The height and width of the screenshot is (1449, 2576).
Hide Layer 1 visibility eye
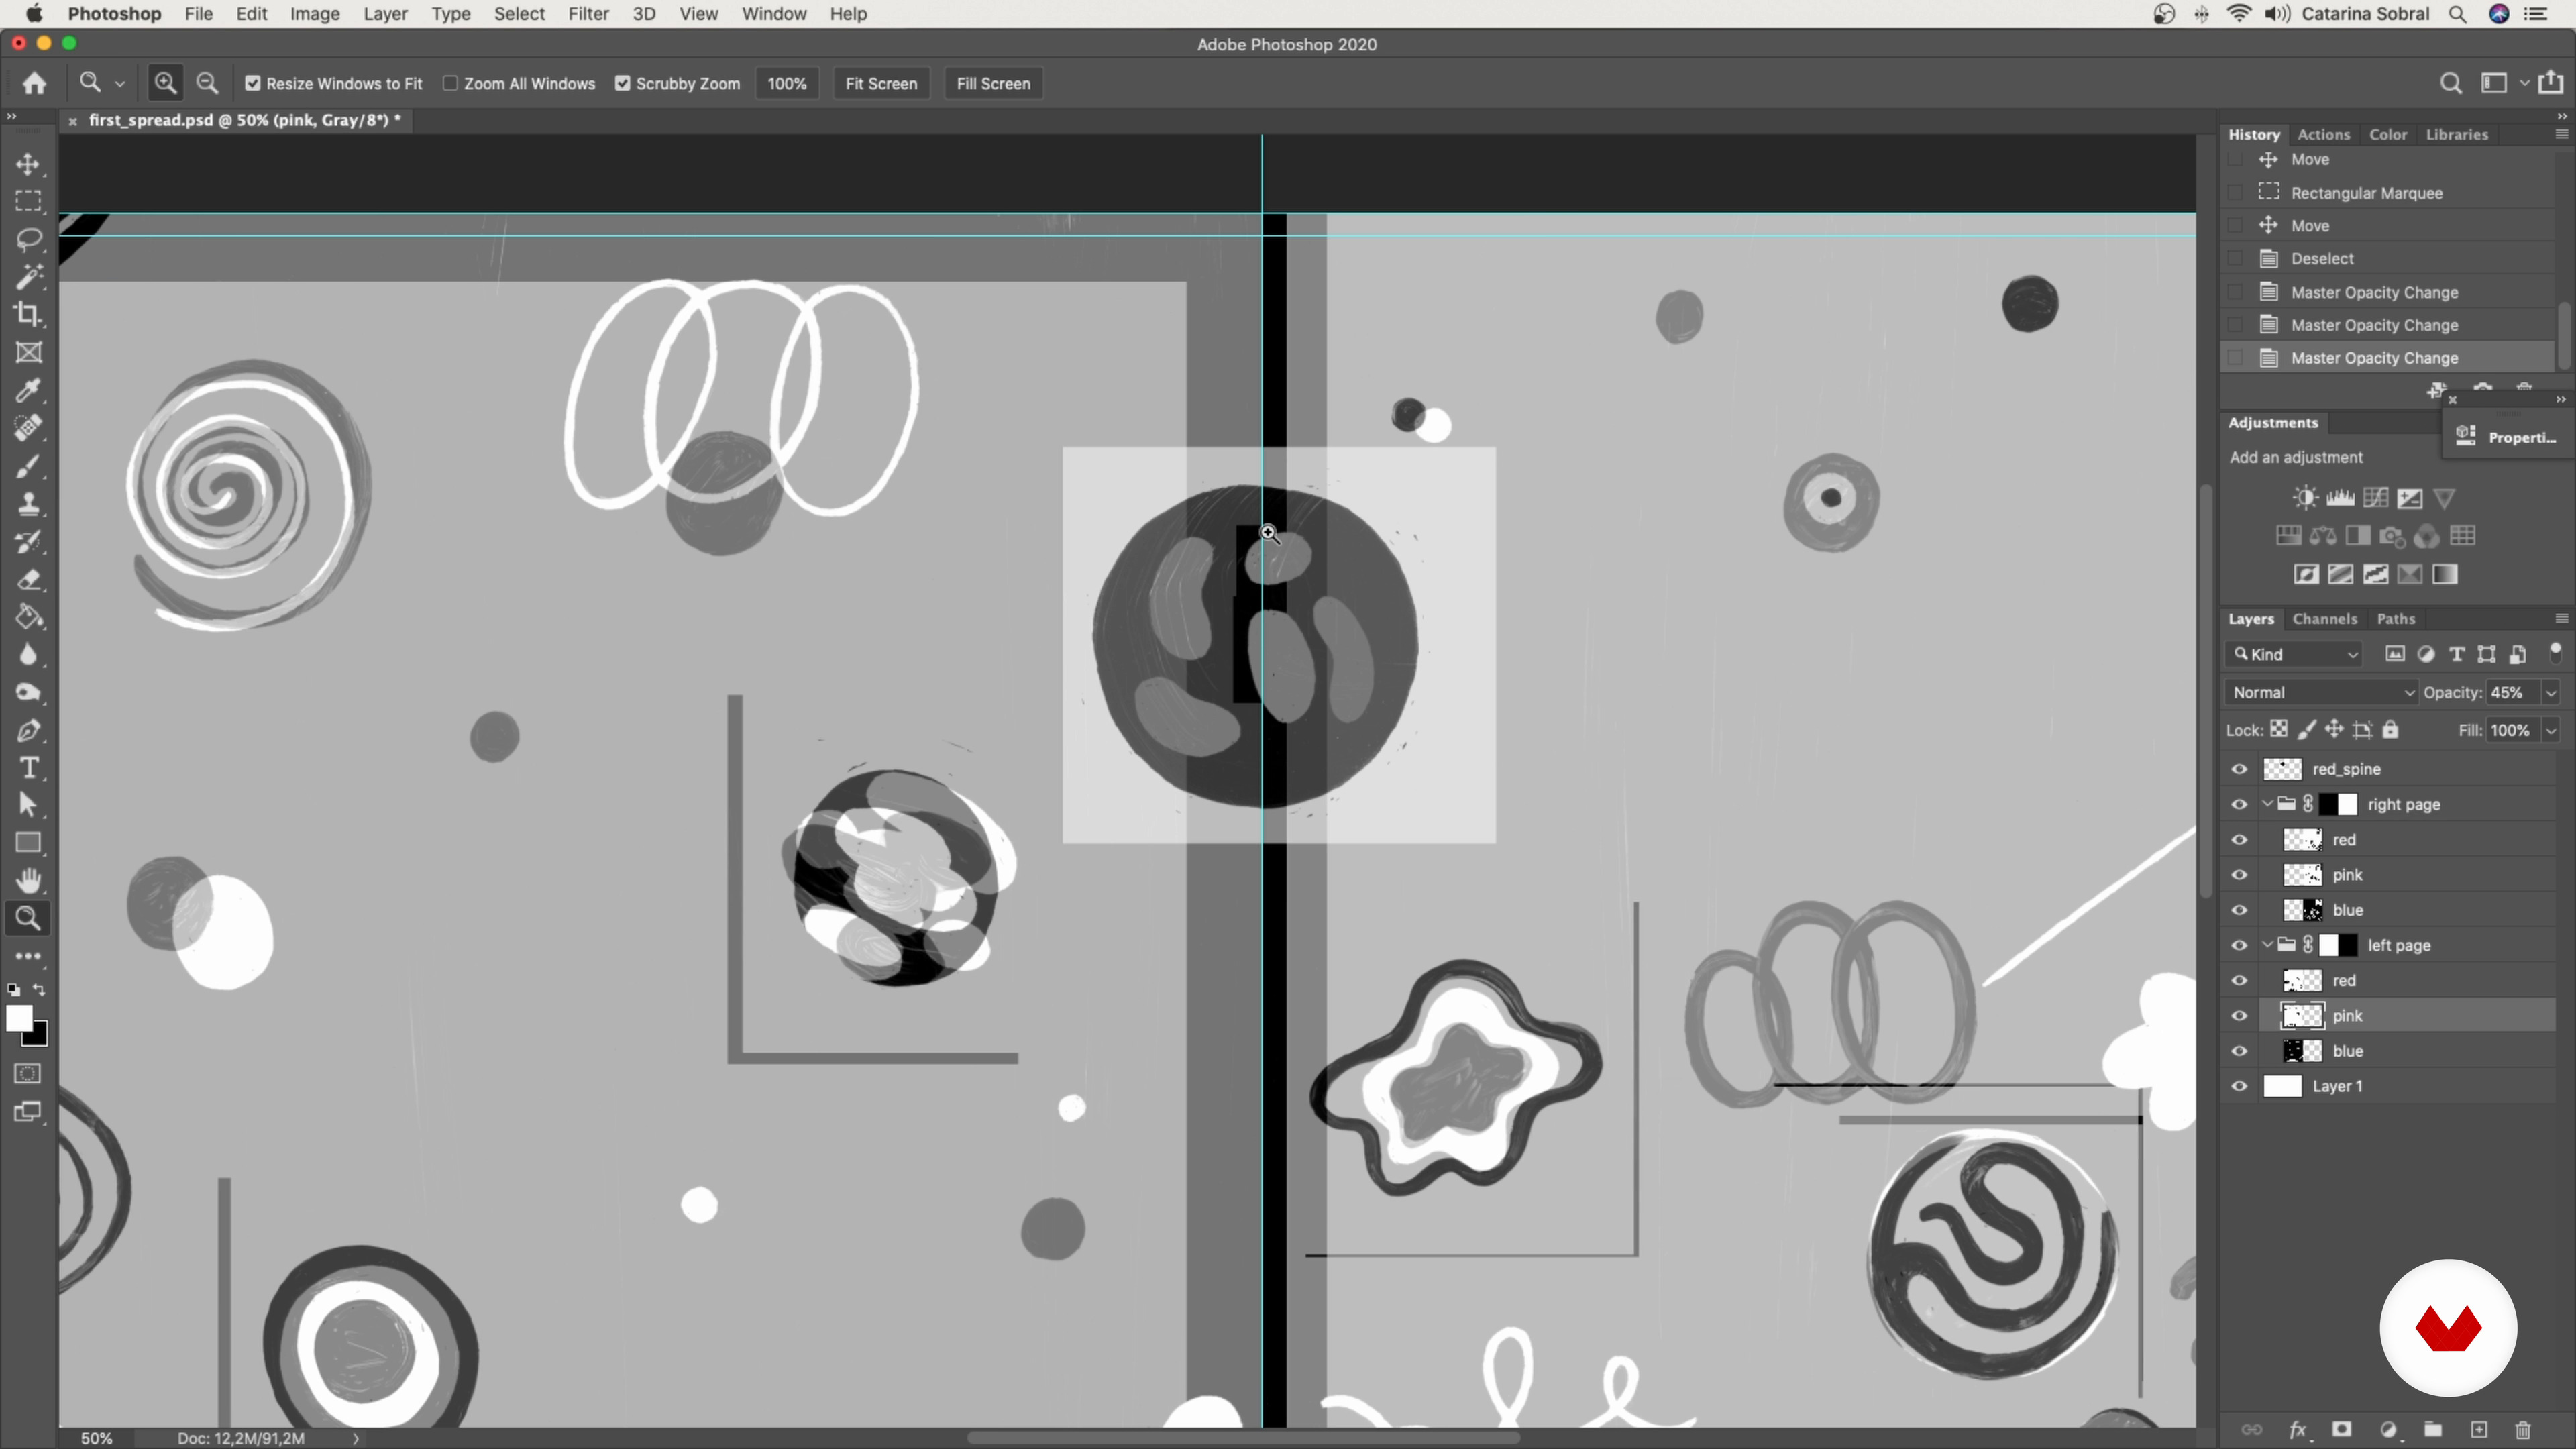click(2239, 1086)
